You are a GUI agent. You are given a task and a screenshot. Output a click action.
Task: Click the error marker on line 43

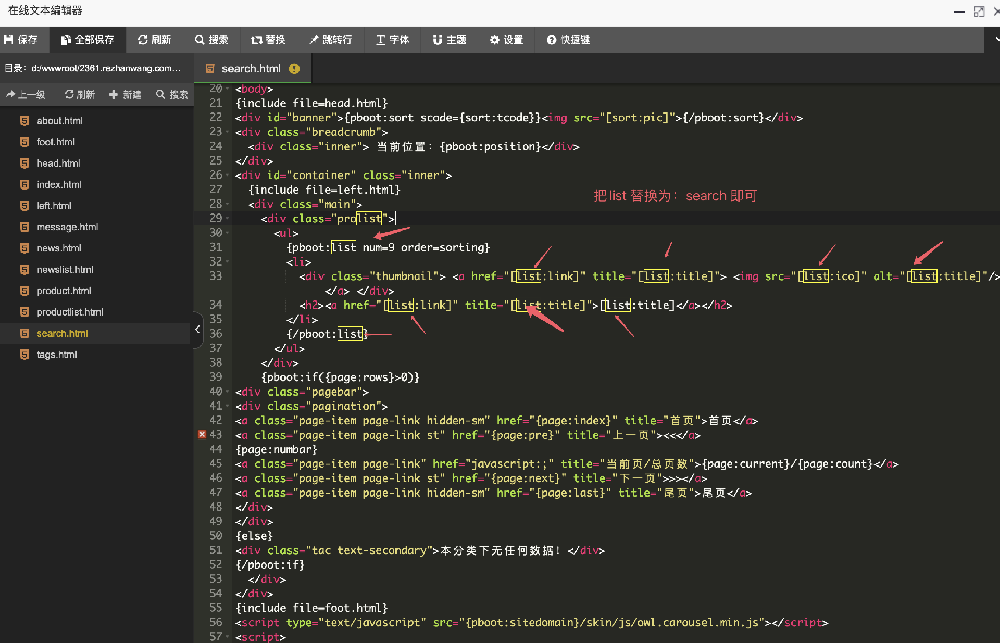click(x=202, y=434)
